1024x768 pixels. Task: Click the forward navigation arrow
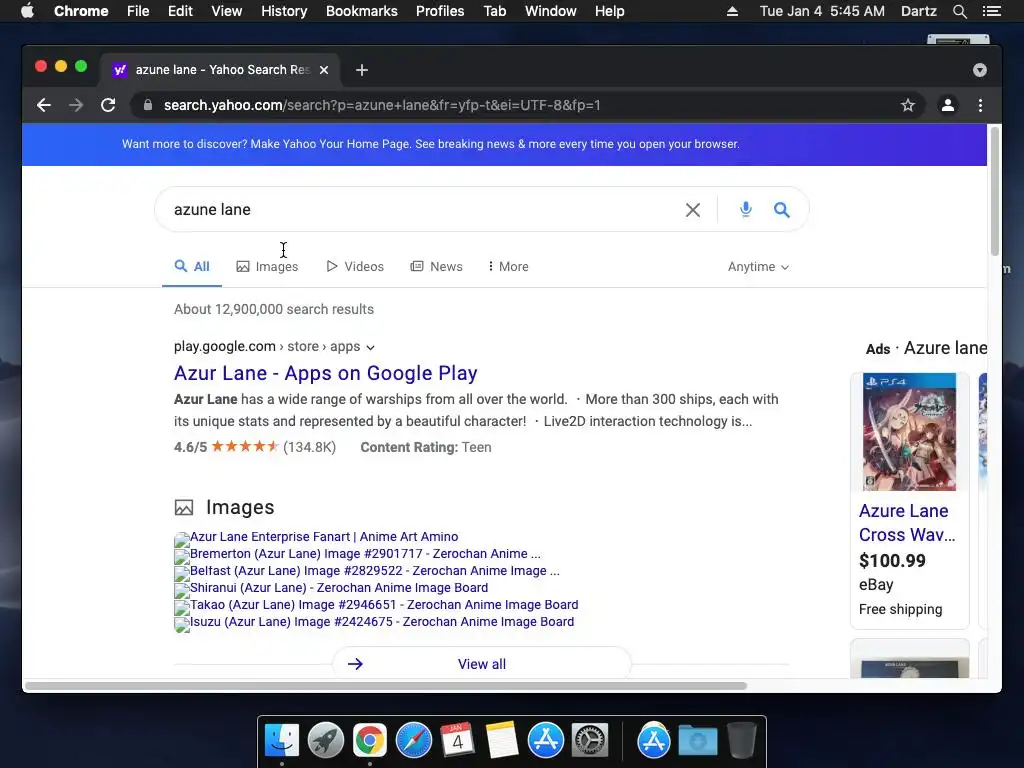[x=76, y=105]
